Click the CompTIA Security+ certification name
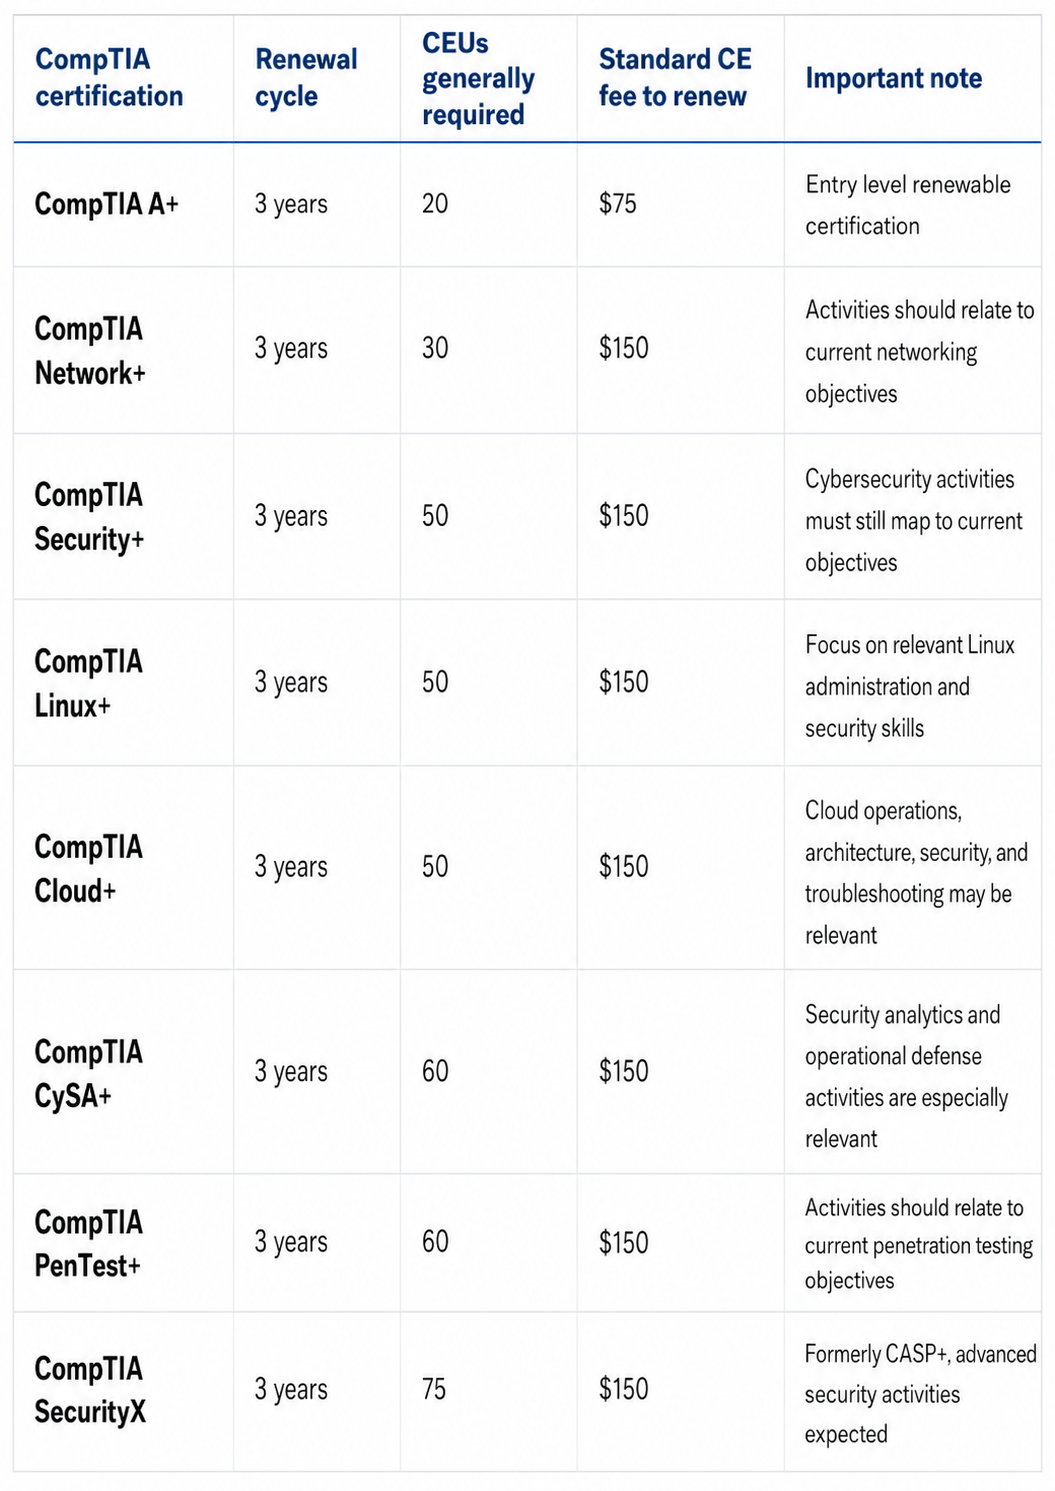1055x1491 pixels. (89, 516)
